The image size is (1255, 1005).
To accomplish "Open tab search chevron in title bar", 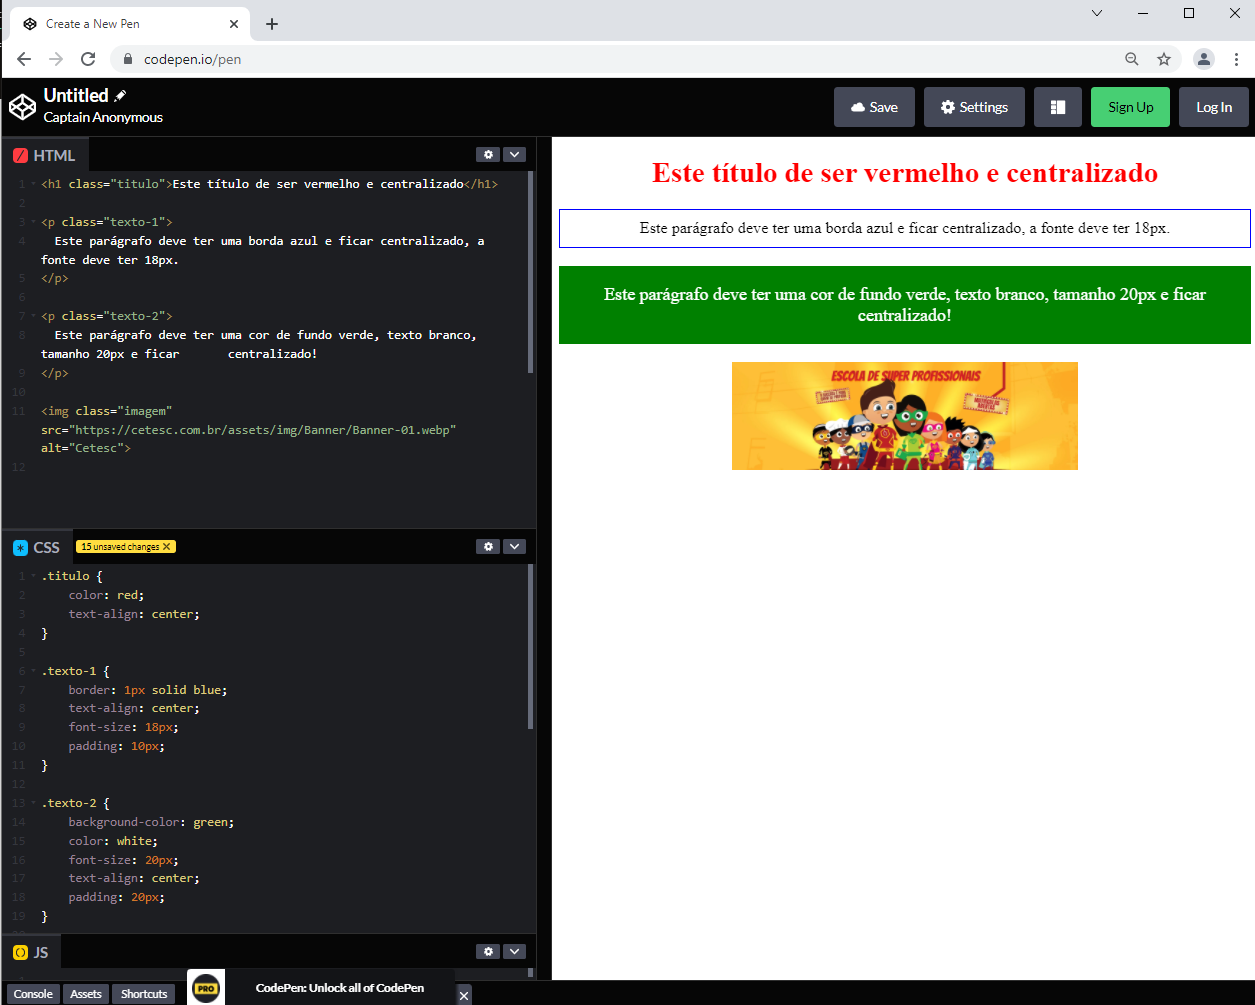I will click(1097, 13).
